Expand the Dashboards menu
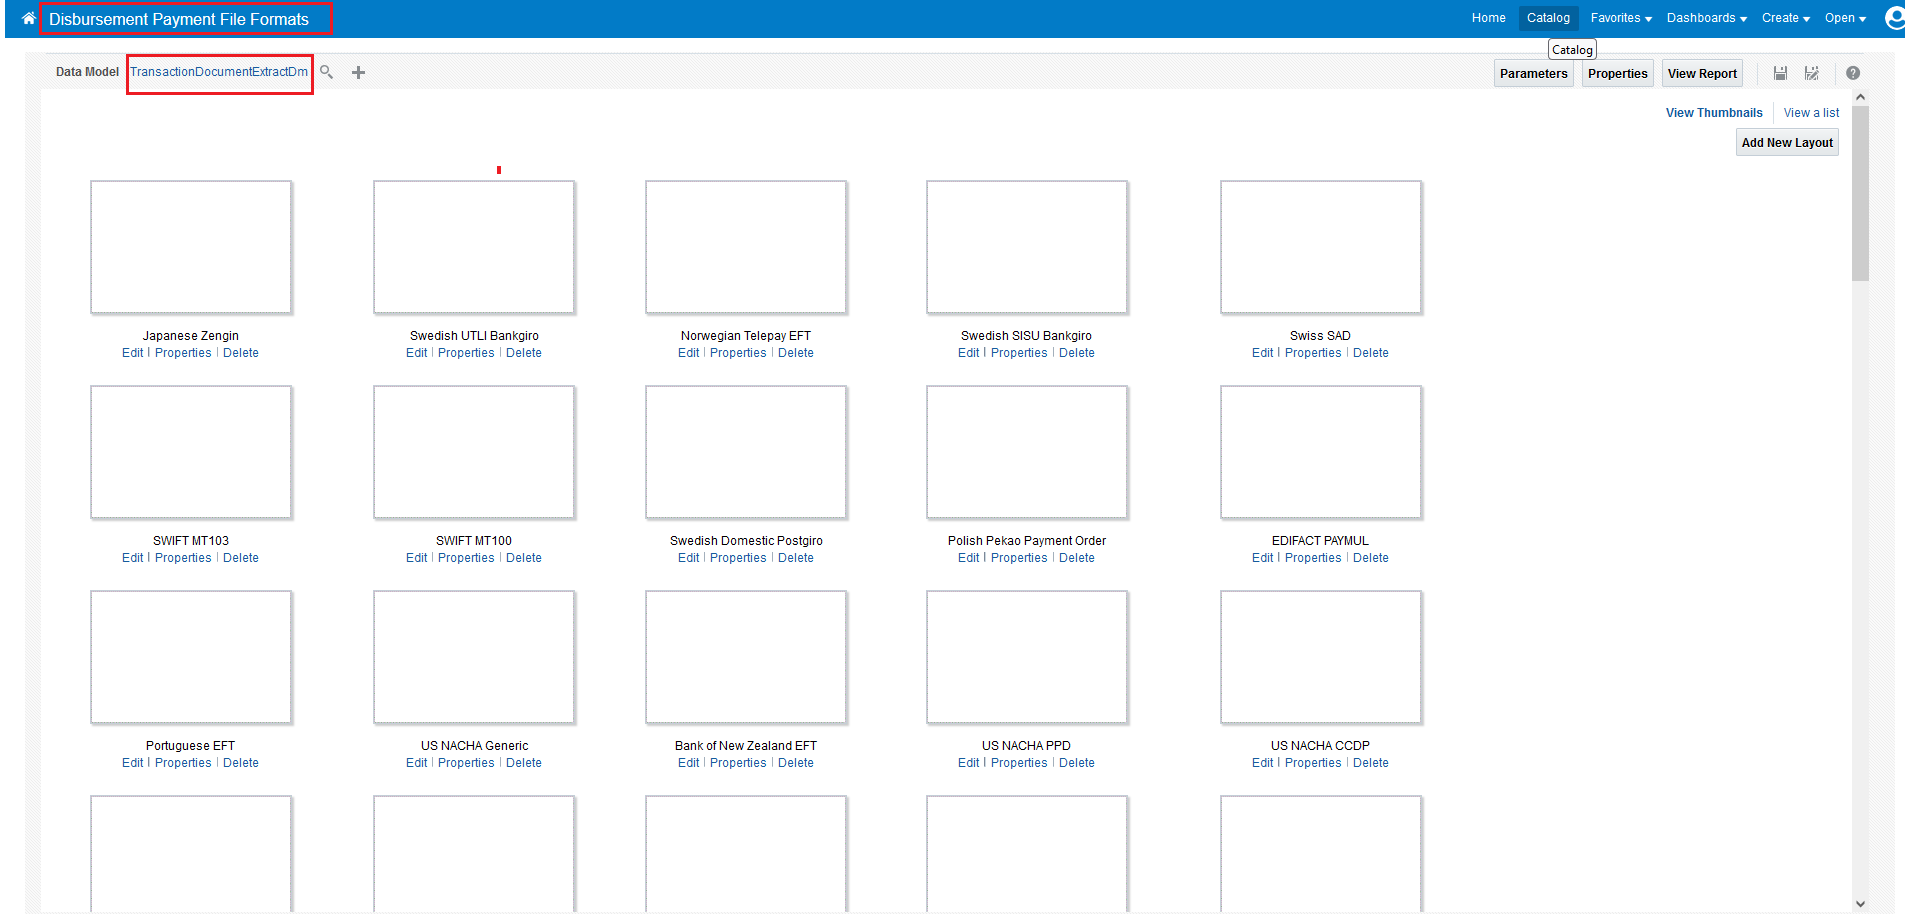 click(x=1707, y=18)
